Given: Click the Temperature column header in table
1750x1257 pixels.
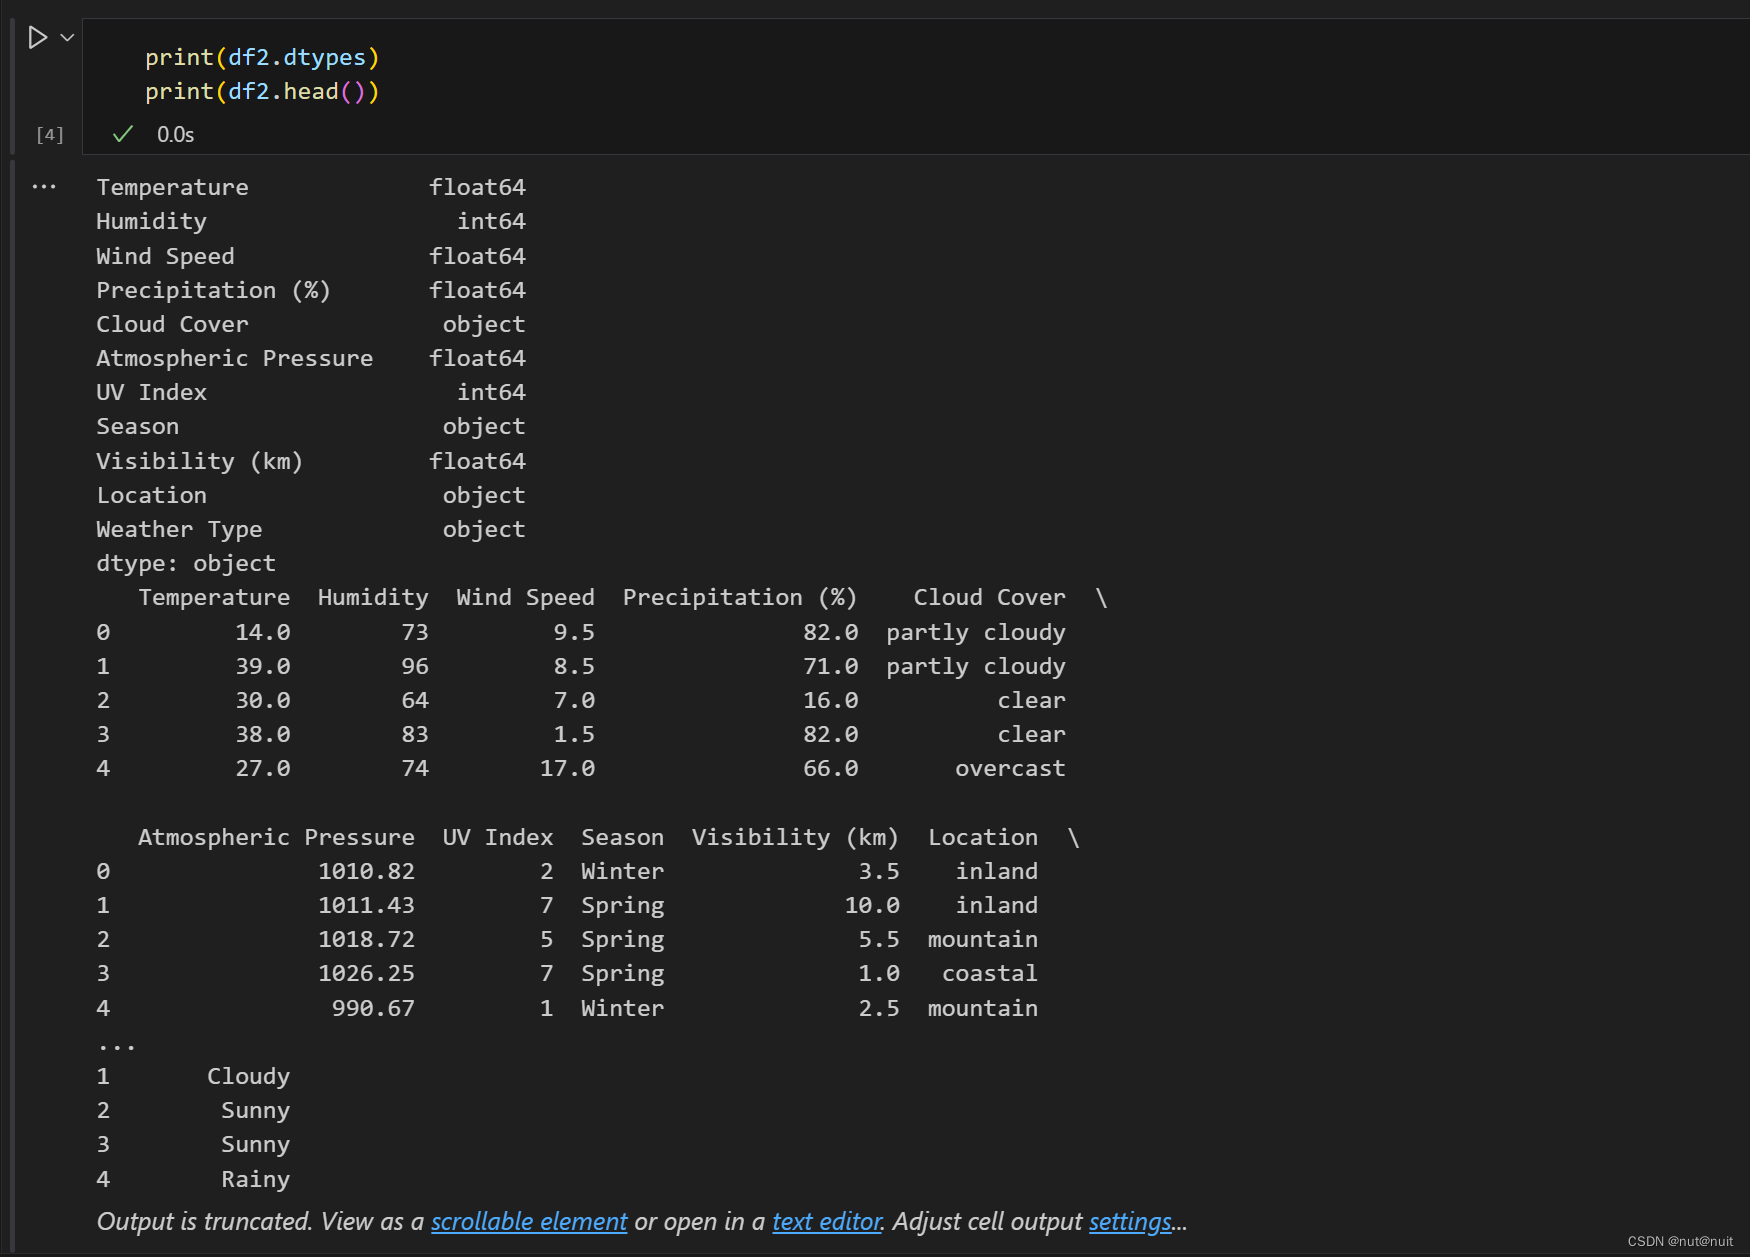Looking at the screenshot, I should pyautogui.click(x=214, y=597).
